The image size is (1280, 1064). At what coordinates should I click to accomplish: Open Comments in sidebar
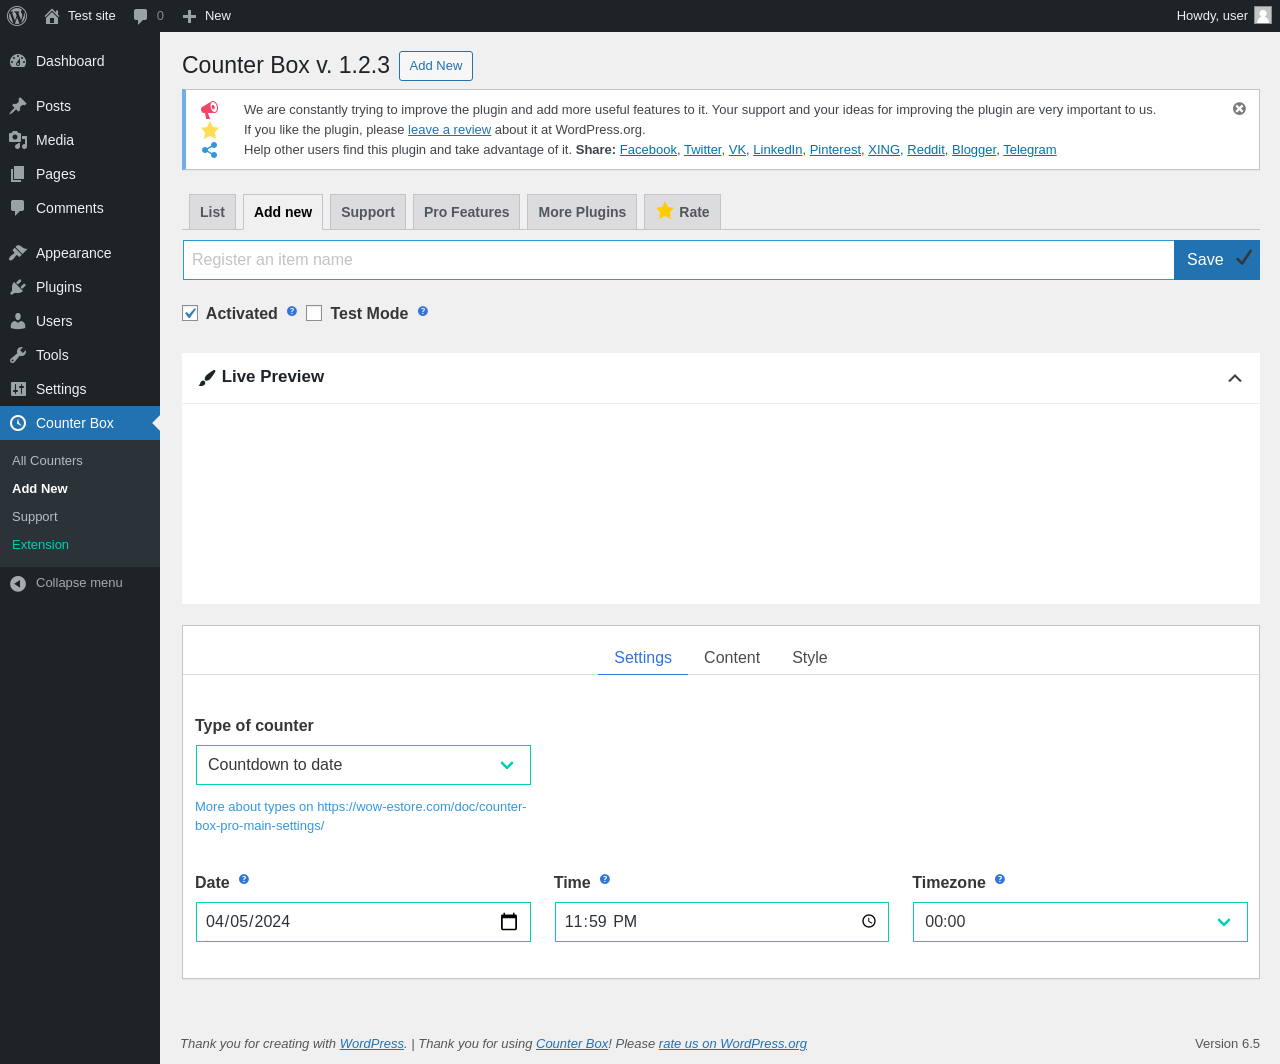[80, 208]
